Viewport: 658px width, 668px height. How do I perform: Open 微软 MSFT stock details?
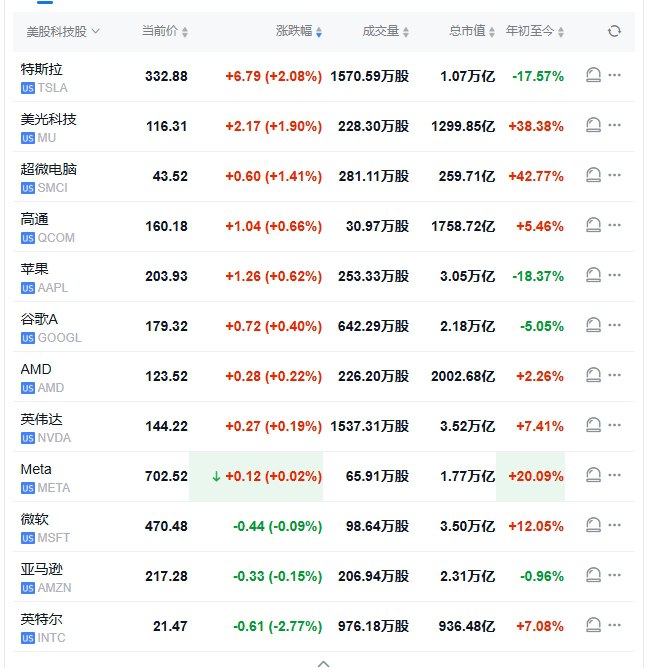[x=45, y=528]
